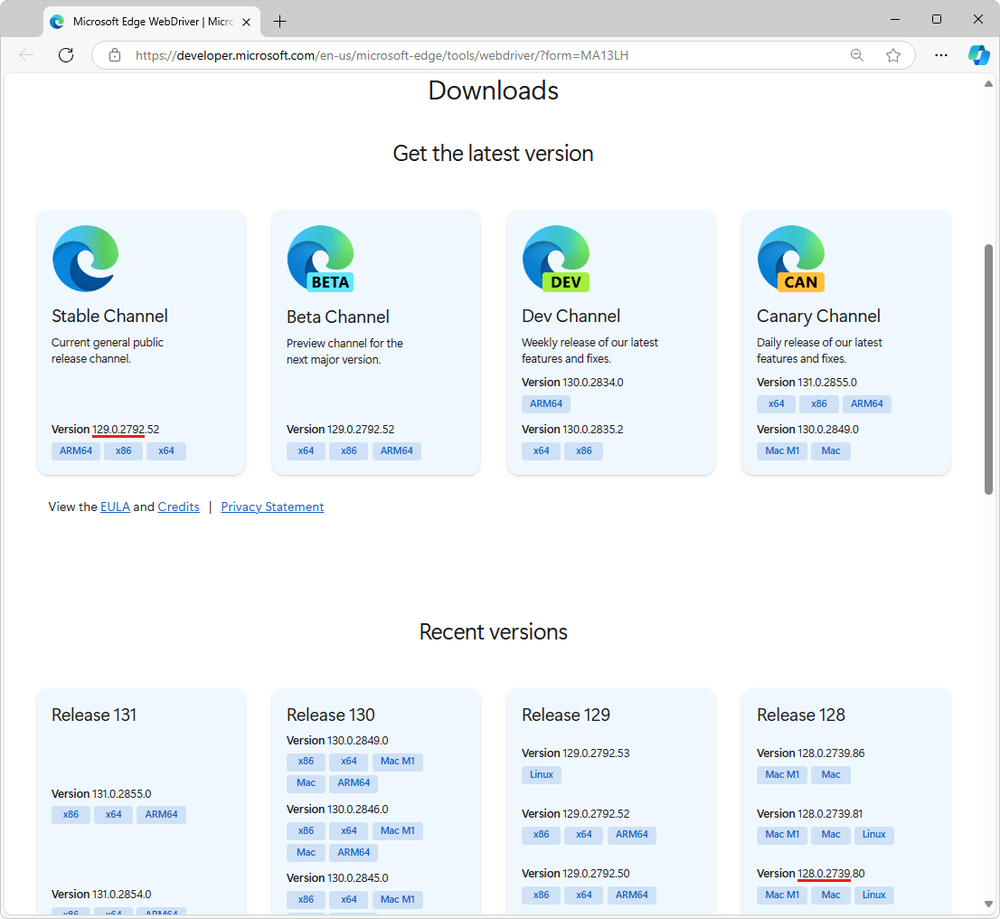Download Beta Channel x86 driver

click(x=349, y=451)
